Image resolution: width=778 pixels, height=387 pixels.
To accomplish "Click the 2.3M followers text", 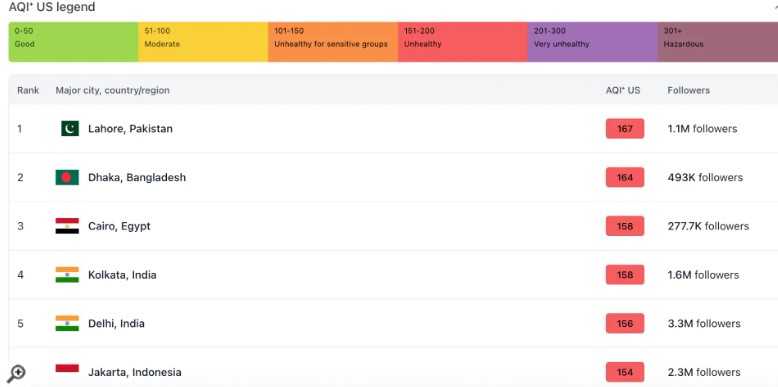I will (x=704, y=372).
